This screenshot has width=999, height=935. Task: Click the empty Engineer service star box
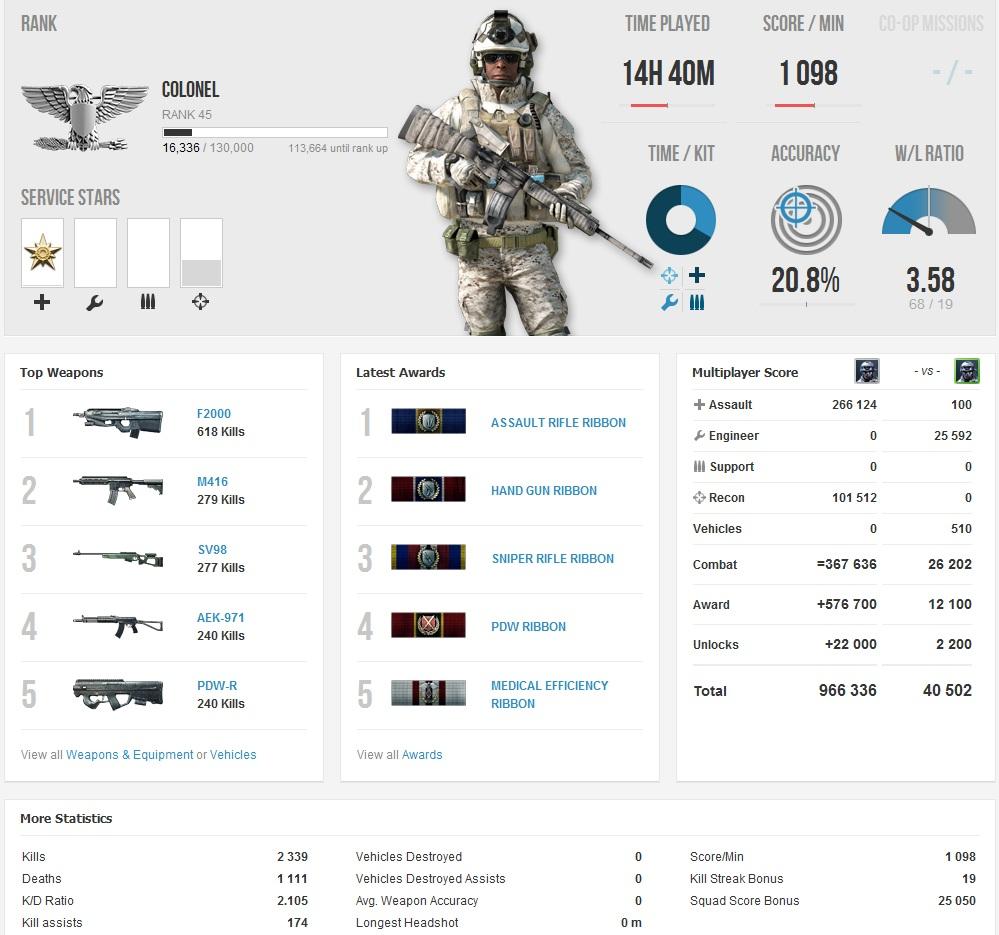pyautogui.click(x=96, y=252)
